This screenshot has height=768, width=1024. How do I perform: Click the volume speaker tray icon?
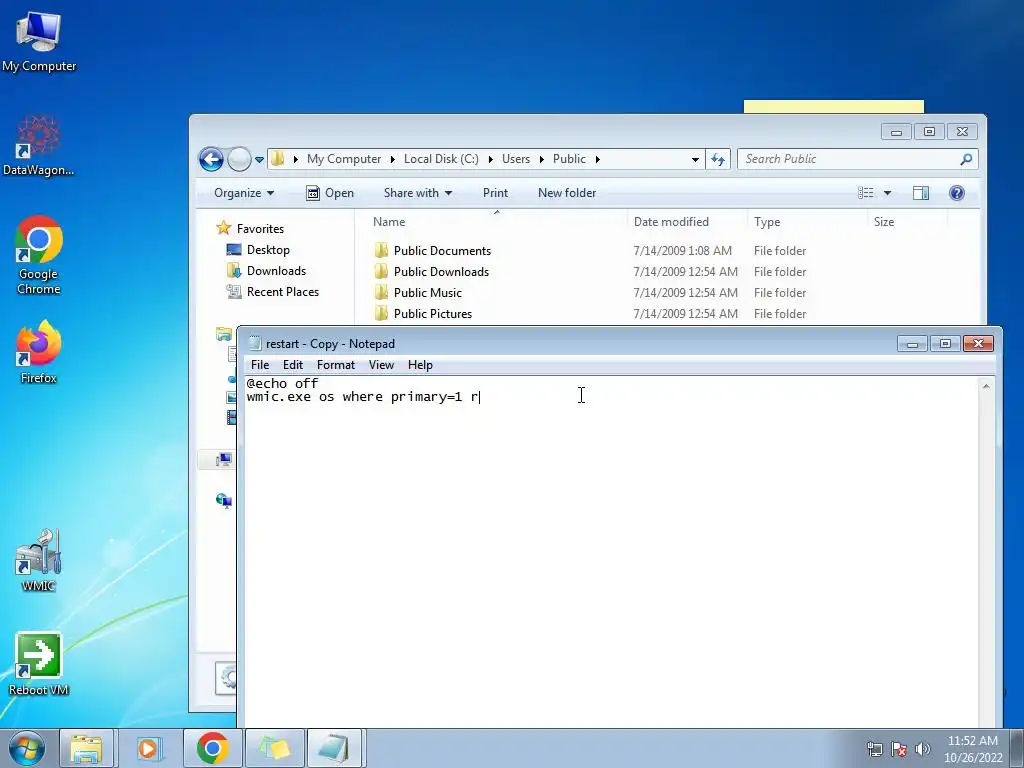point(923,749)
